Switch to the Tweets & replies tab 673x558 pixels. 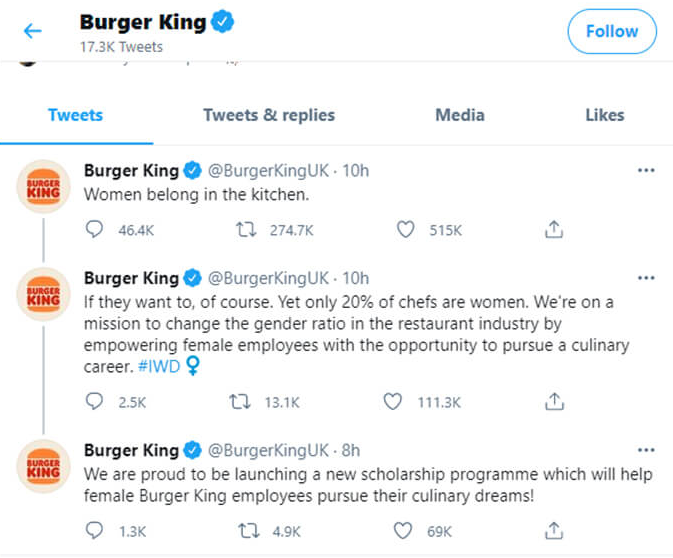(x=269, y=115)
